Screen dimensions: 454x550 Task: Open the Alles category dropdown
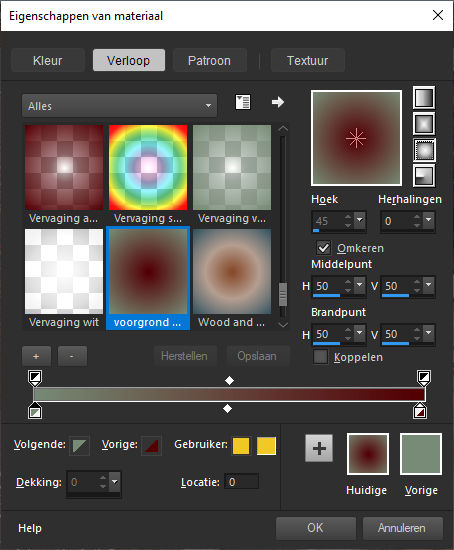119,106
